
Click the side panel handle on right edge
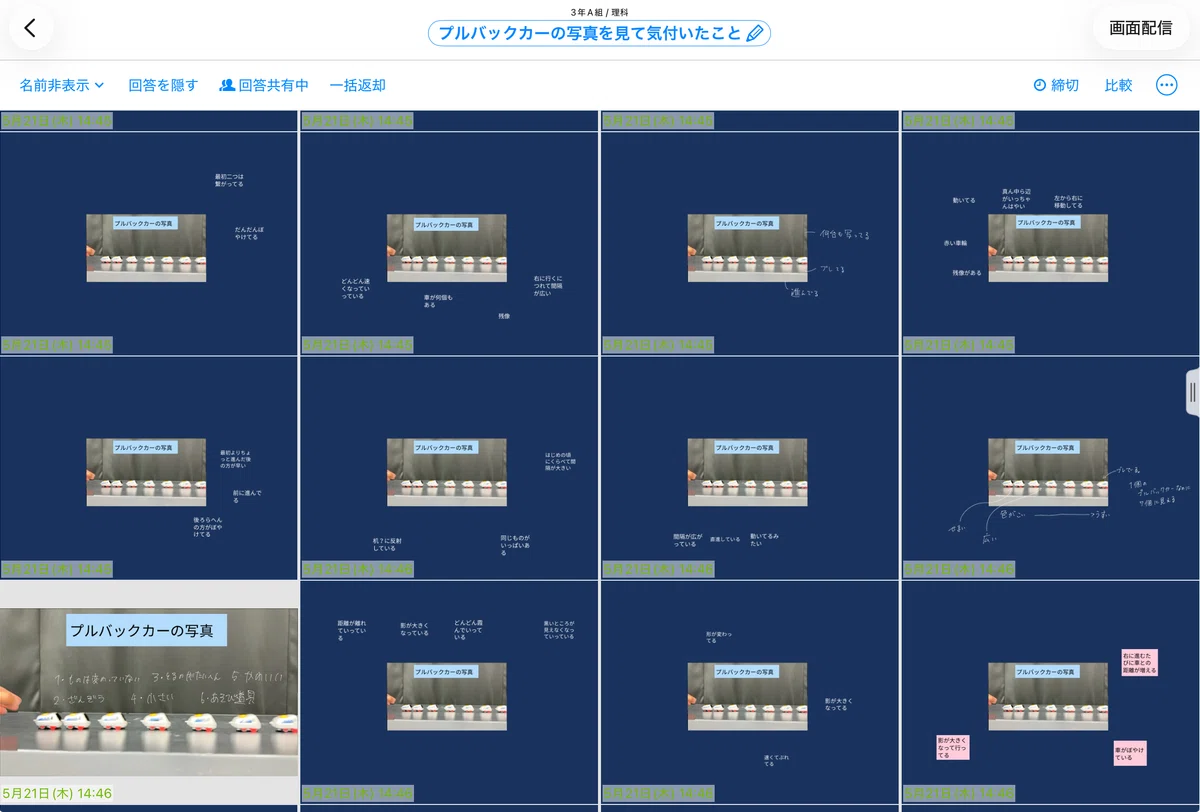coord(1192,393)
